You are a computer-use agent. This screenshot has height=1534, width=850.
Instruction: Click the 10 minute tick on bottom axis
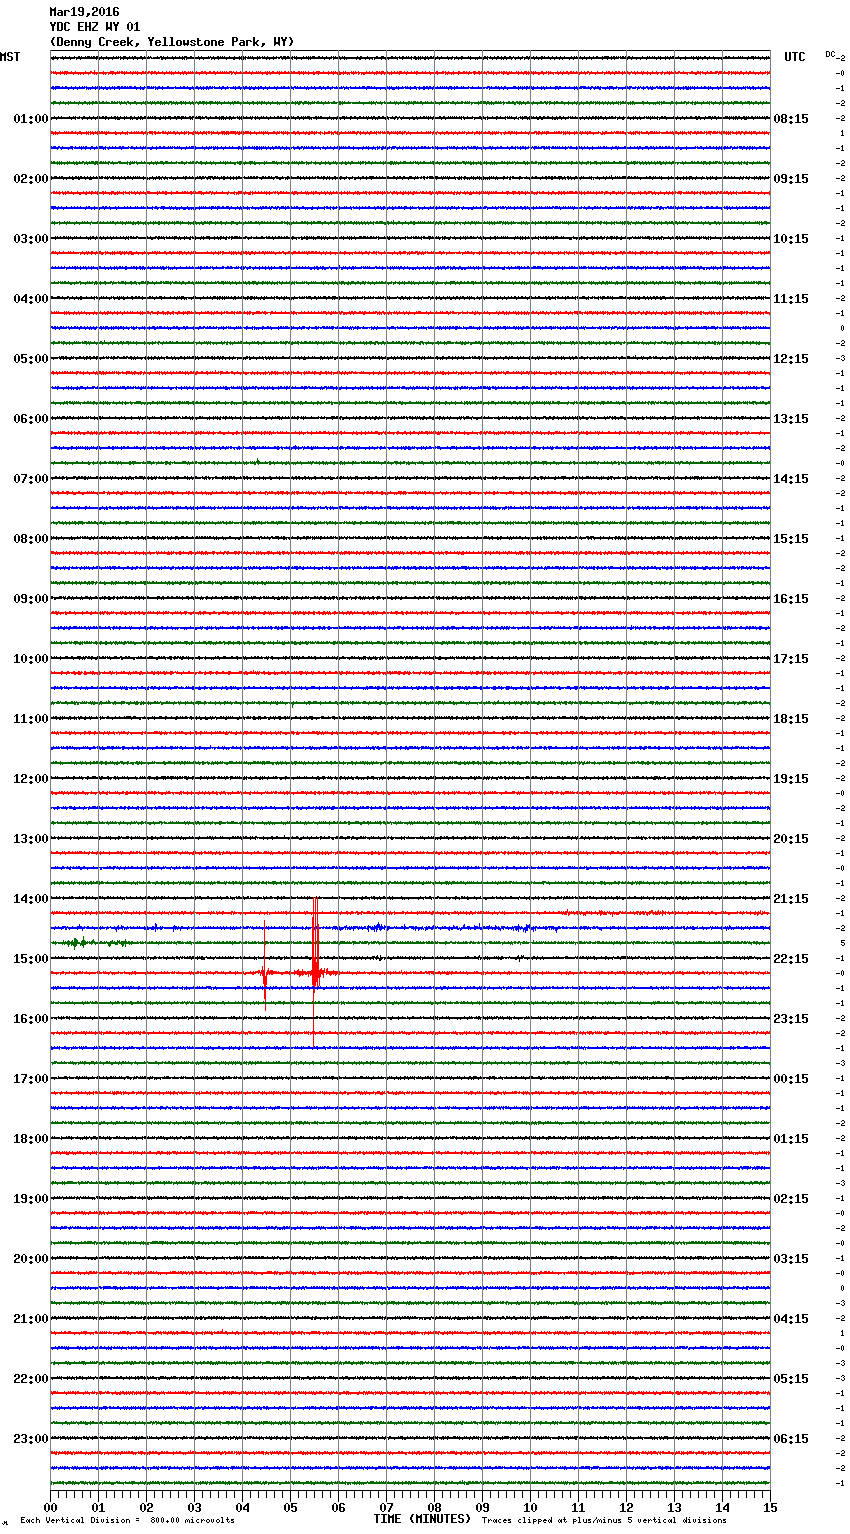[x=530, y=1507]
